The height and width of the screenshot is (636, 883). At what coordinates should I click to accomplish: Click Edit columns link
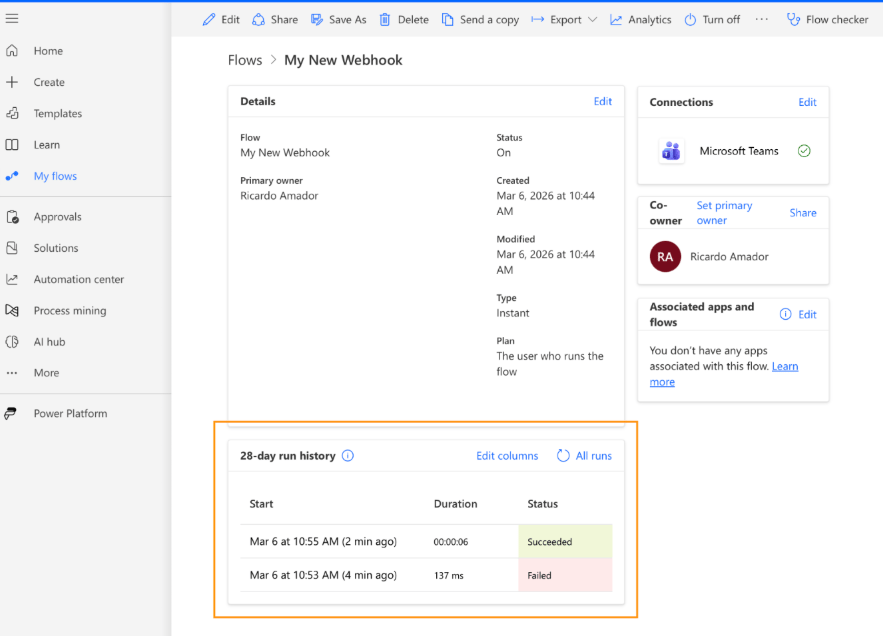(x=507, y=456)
